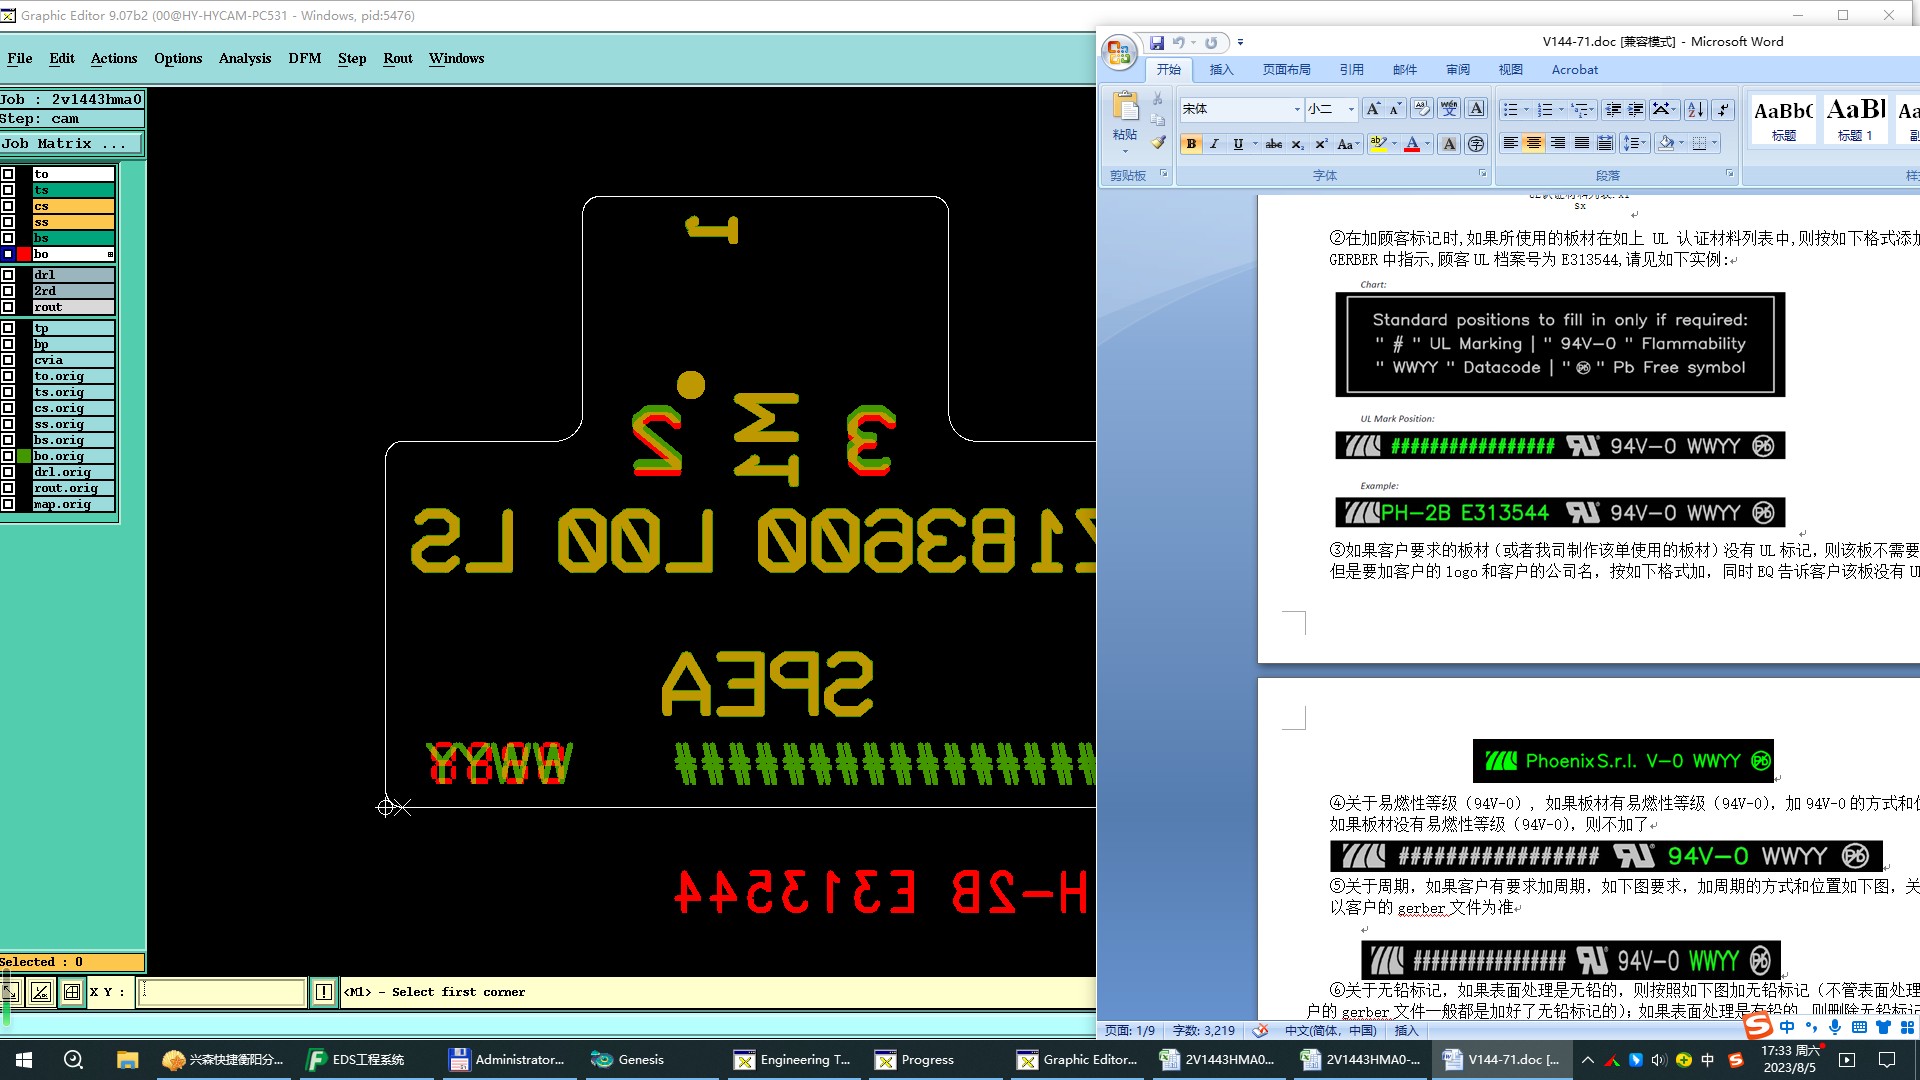Click the enclosed character (字) icon
Screen dimensions: 1920x1080
coord(1476,144)
